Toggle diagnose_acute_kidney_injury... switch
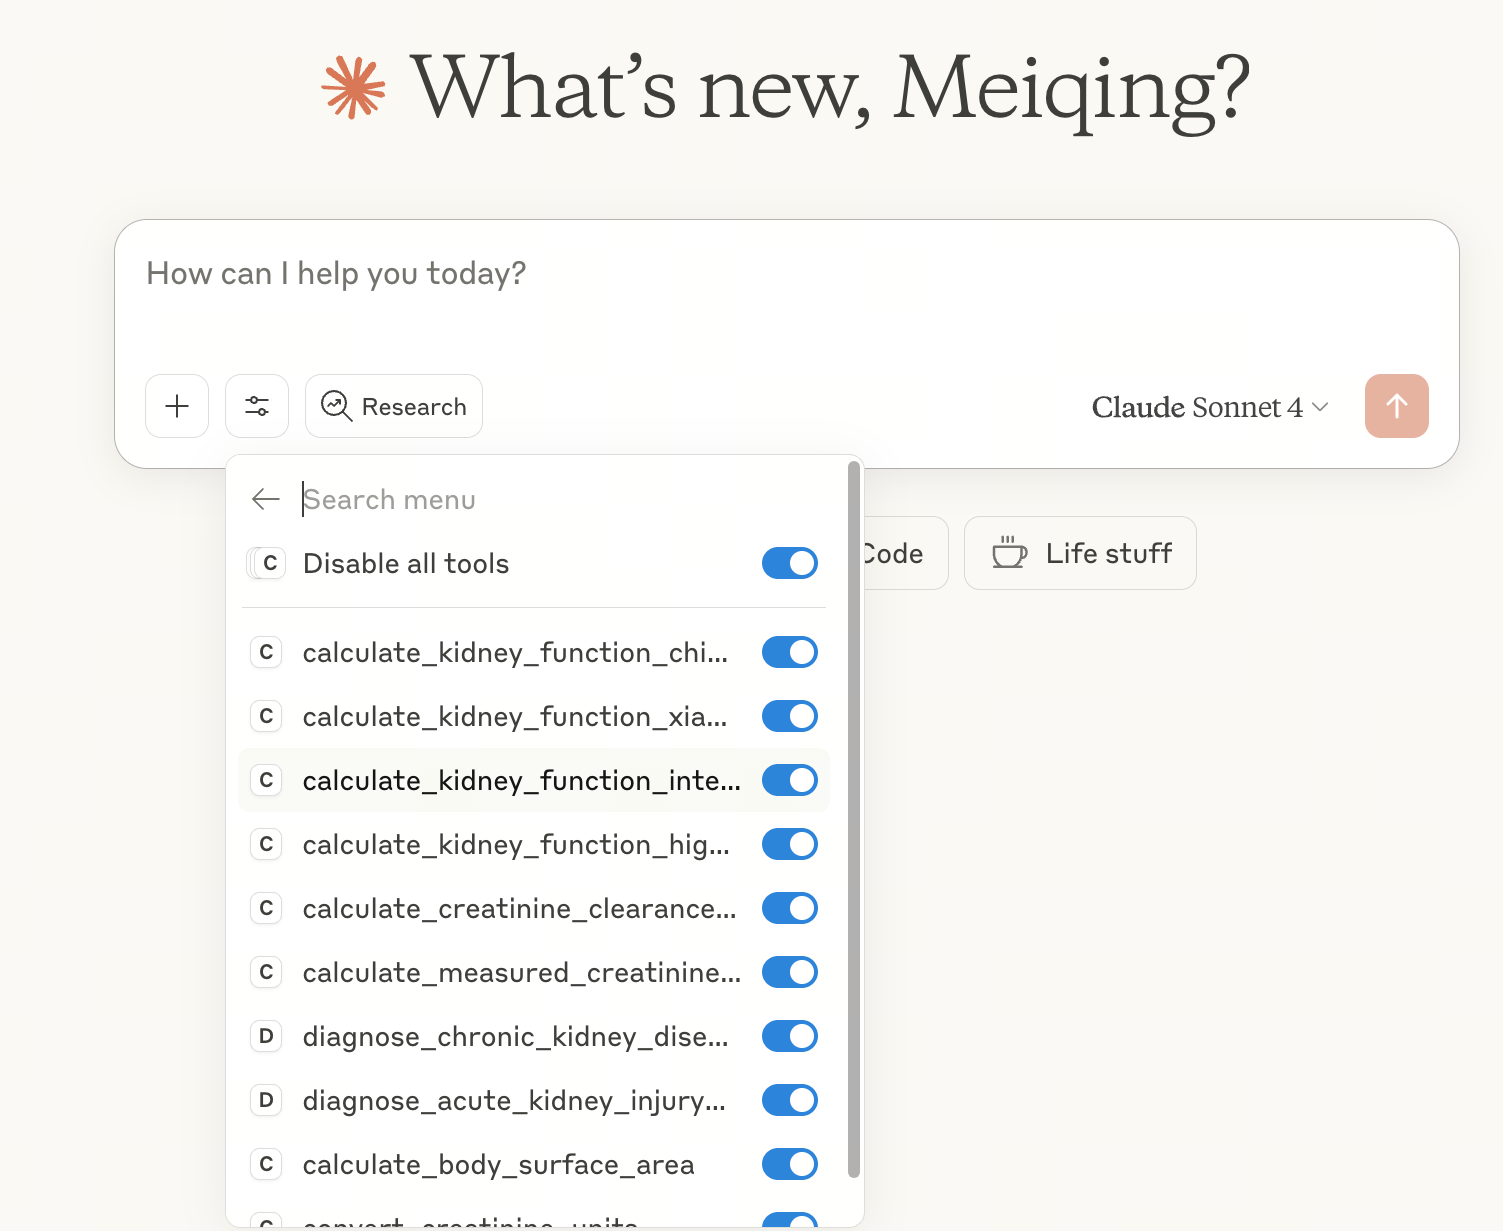The image size is (1504, 1232). click(x=790, y=1100)
